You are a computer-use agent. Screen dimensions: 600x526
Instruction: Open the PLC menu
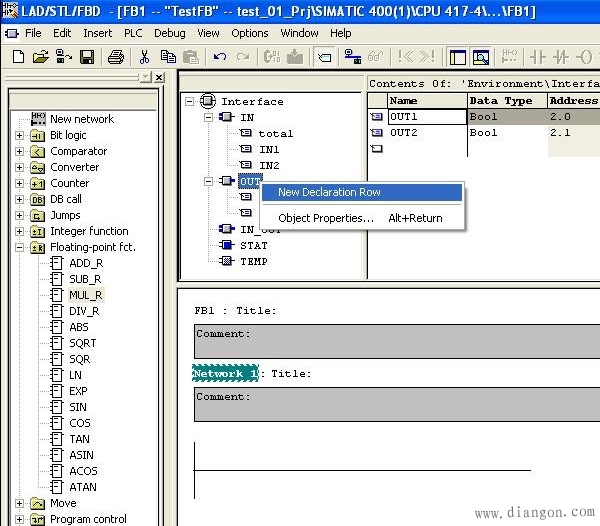coord(133,33)
